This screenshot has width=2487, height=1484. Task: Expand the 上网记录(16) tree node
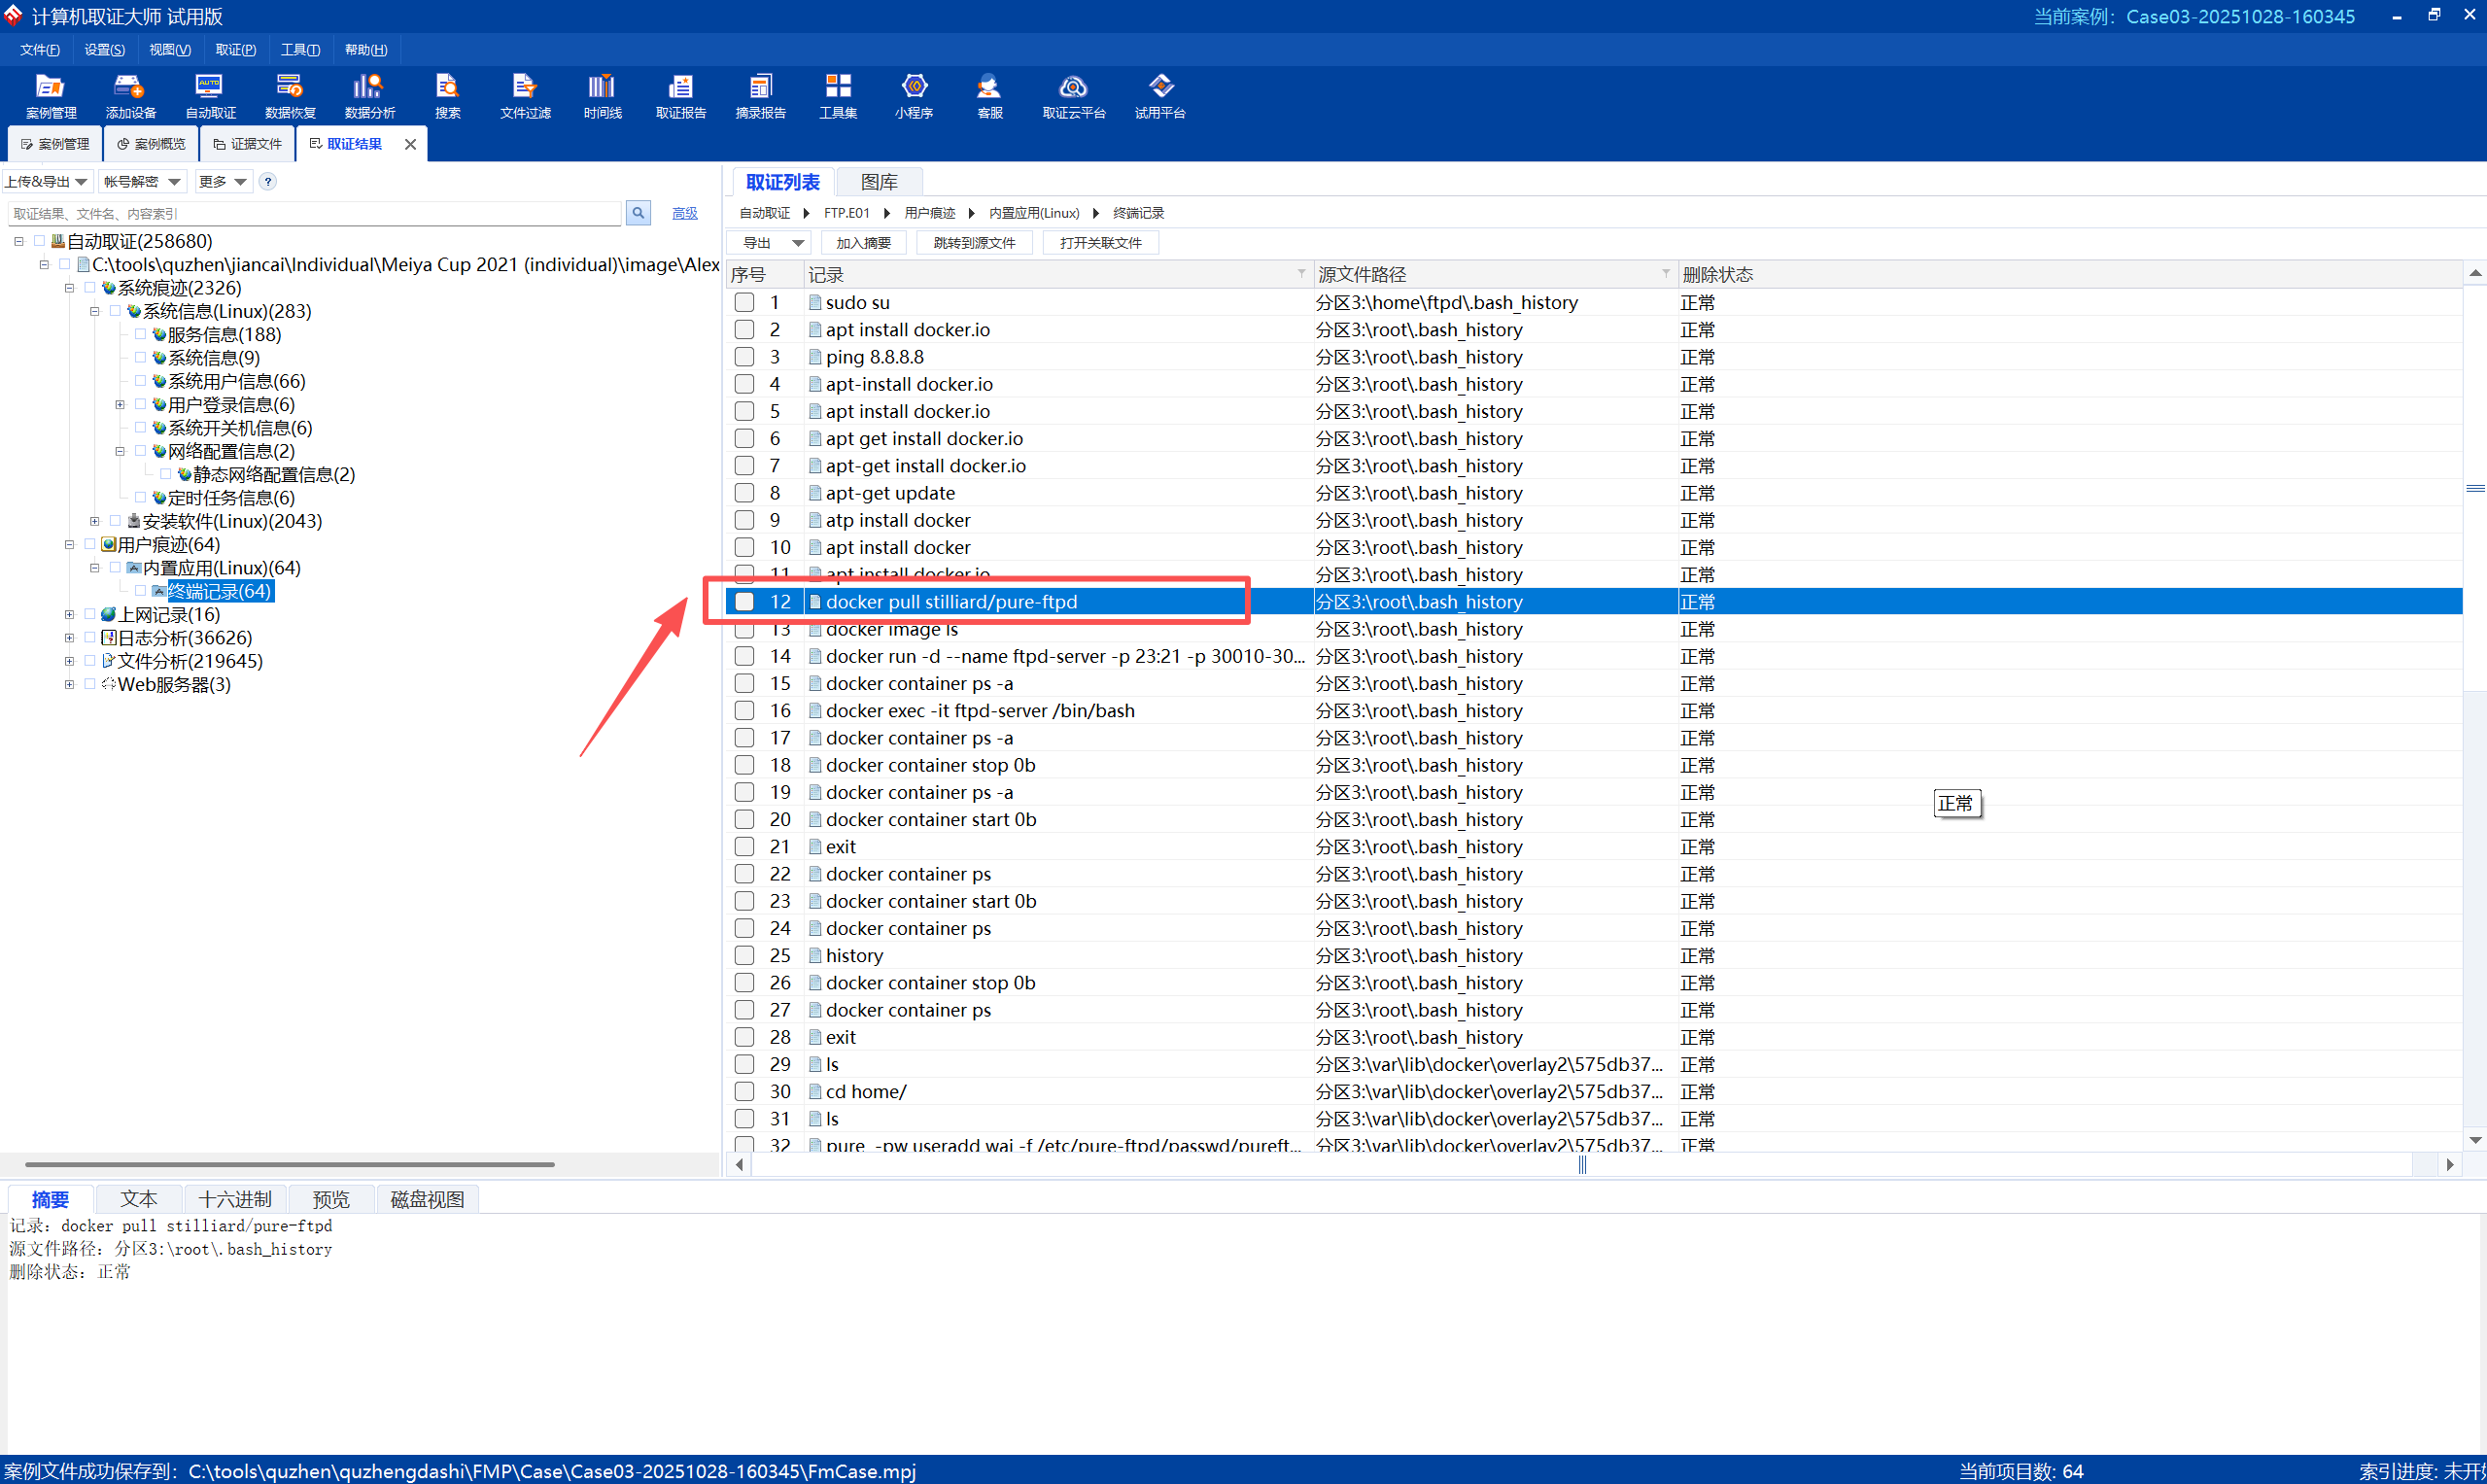[69, 615]
